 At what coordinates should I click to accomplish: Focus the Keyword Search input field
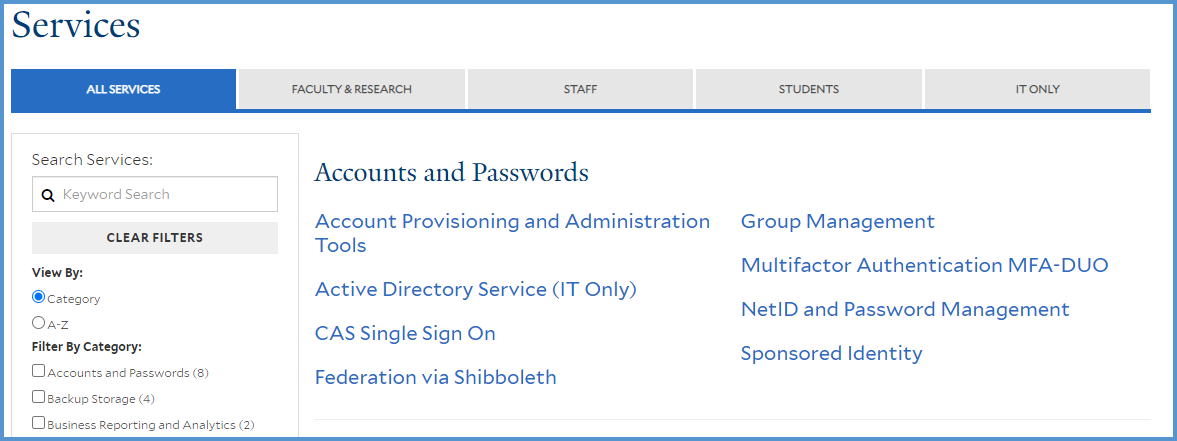coord(155,194)
